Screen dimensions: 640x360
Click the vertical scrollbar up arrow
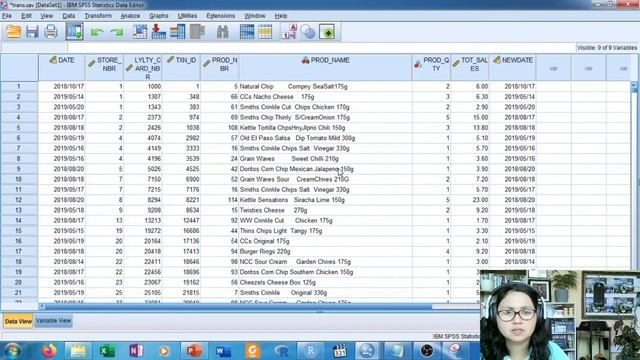(634, 86)
